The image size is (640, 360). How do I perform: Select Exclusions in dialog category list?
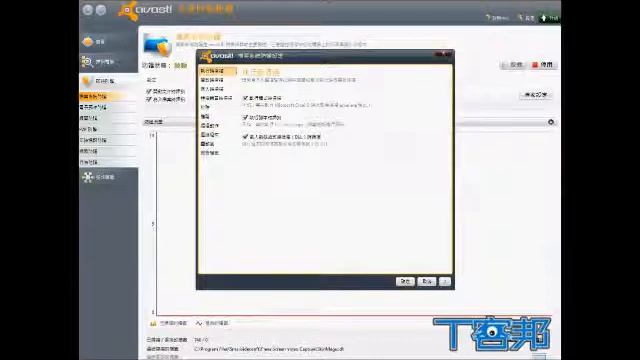tap(205, 107)
